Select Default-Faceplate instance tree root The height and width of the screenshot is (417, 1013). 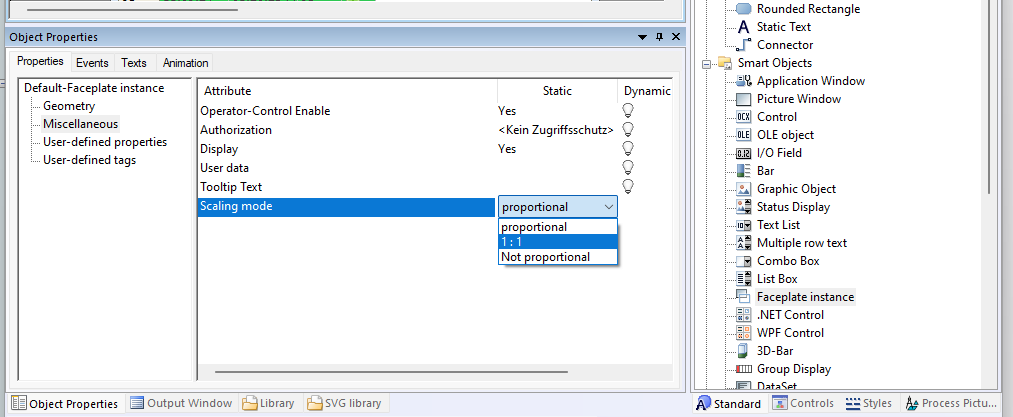94,88
